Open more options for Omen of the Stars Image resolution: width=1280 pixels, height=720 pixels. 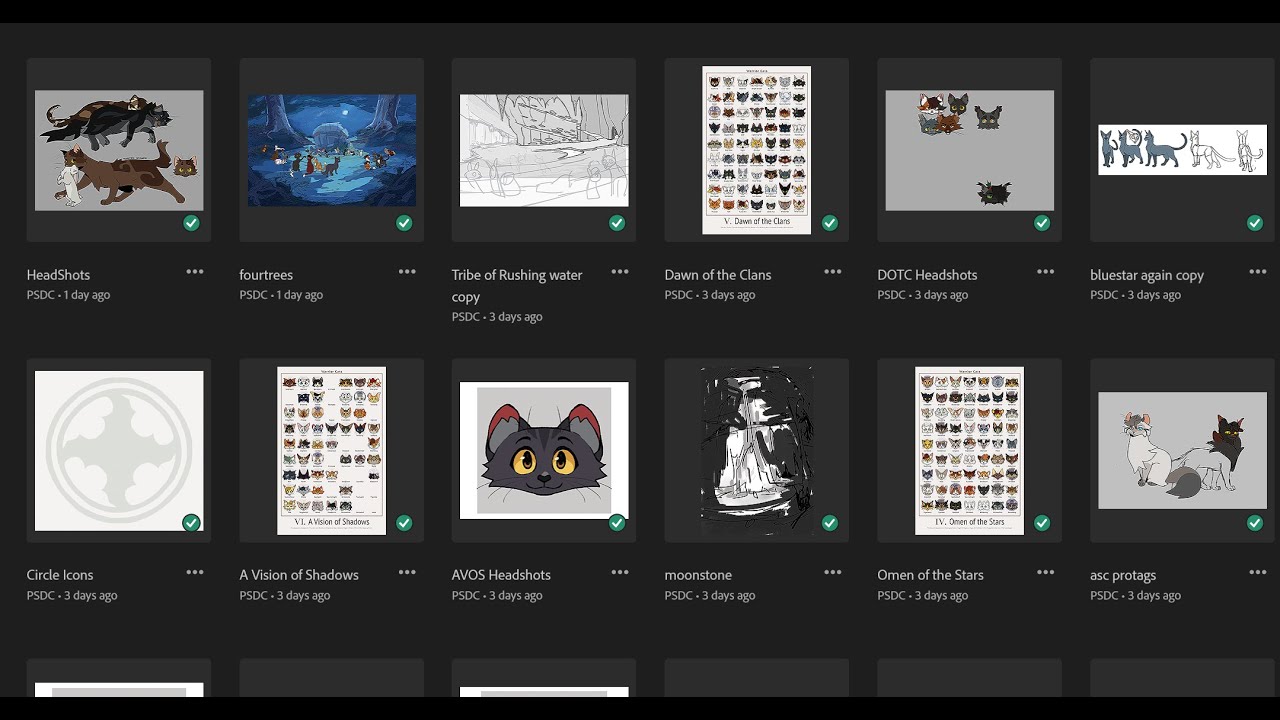point(1046,572)
